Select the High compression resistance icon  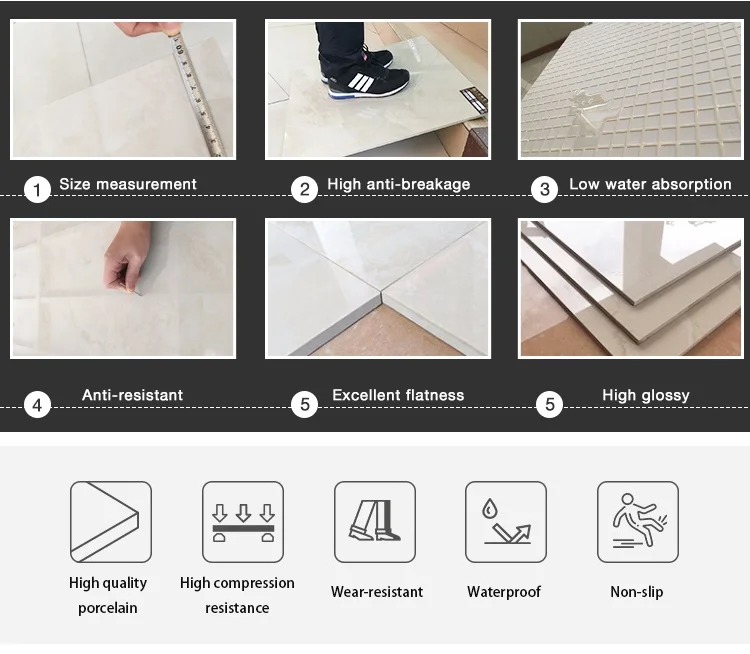pyautogui.click(x=243, y=521)
